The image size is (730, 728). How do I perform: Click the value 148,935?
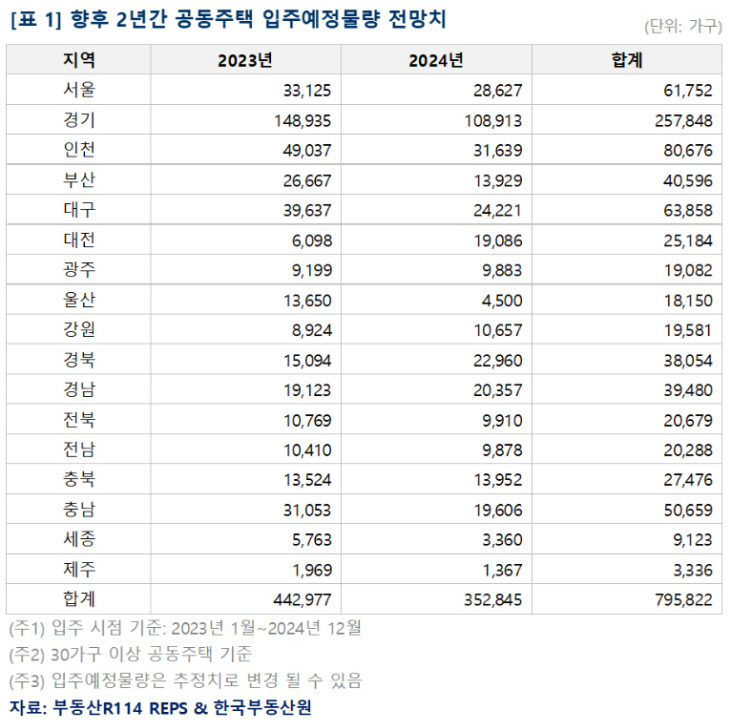(303, 121)
